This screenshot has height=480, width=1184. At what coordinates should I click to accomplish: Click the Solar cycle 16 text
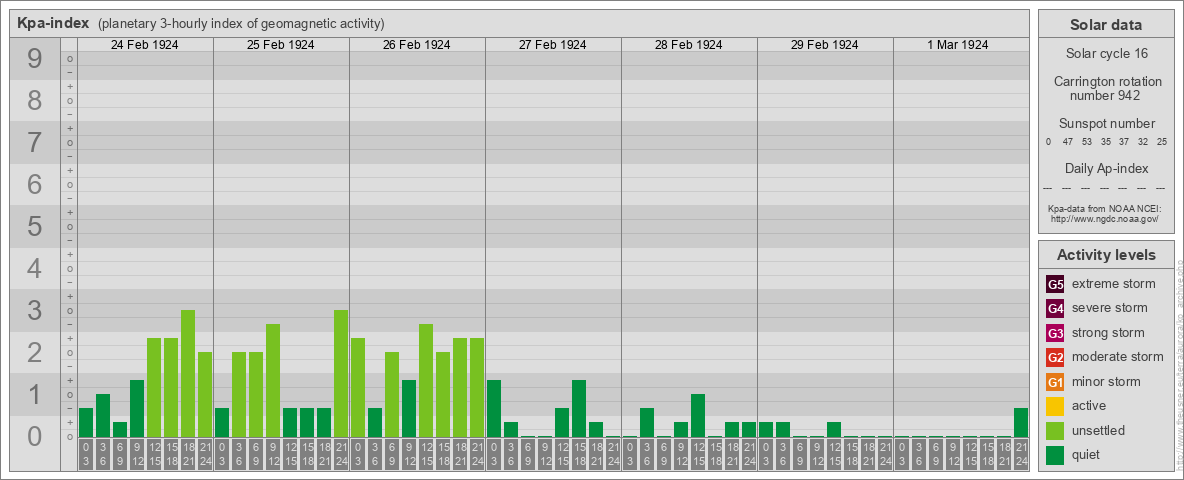click(1106, 54)
